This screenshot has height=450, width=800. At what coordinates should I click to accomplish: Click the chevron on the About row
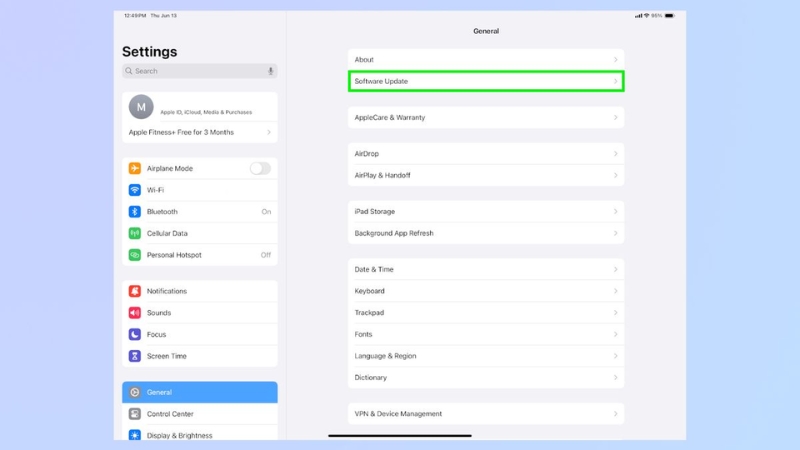[x=615, y=60]
